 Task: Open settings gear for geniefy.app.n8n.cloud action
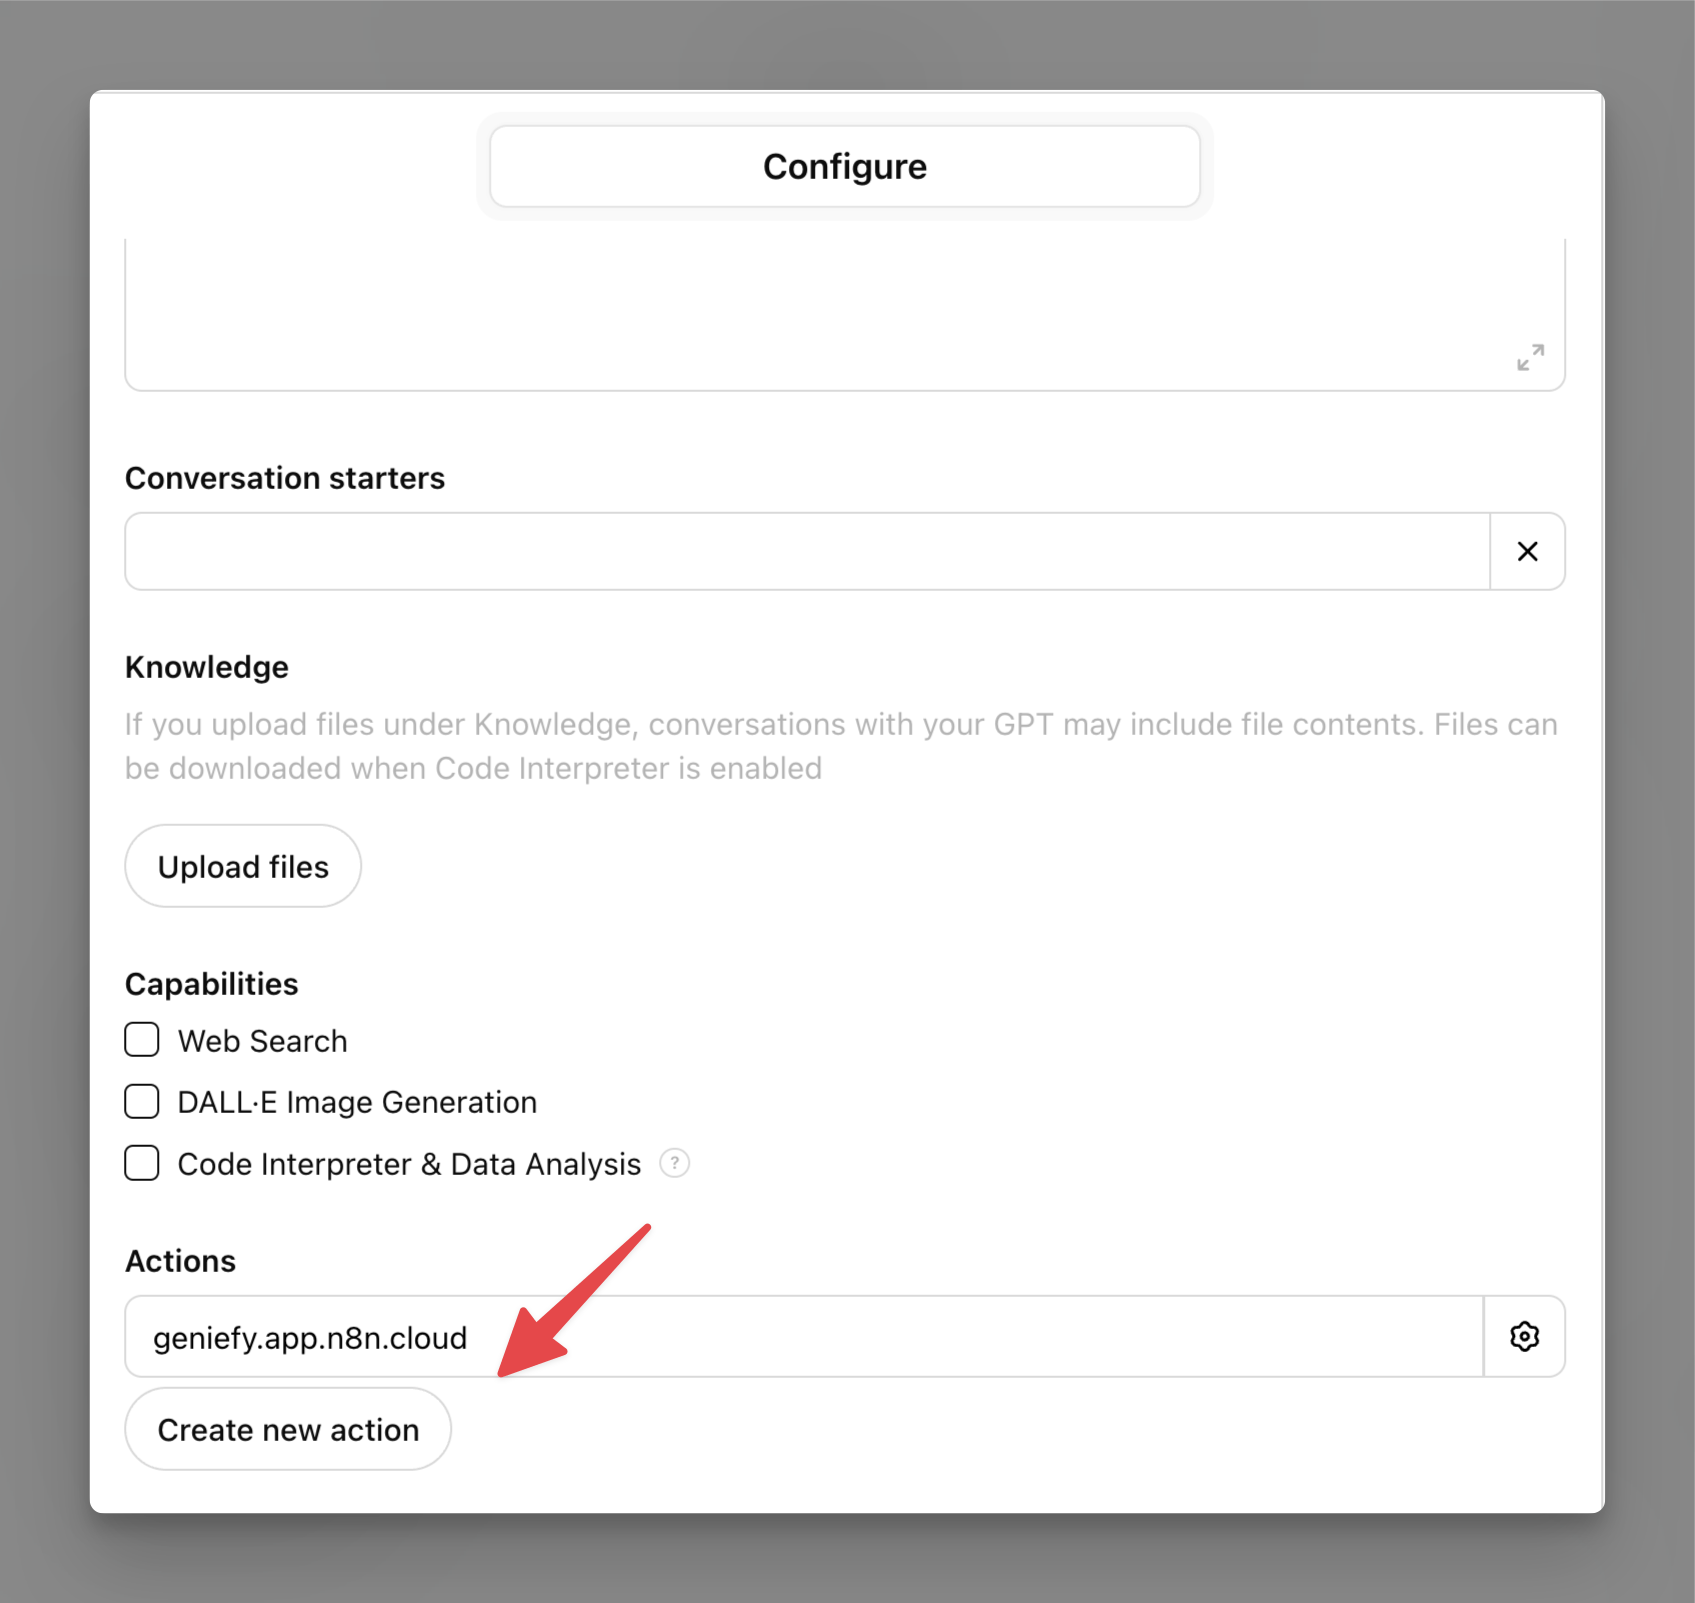[x=1524, y=1336]
